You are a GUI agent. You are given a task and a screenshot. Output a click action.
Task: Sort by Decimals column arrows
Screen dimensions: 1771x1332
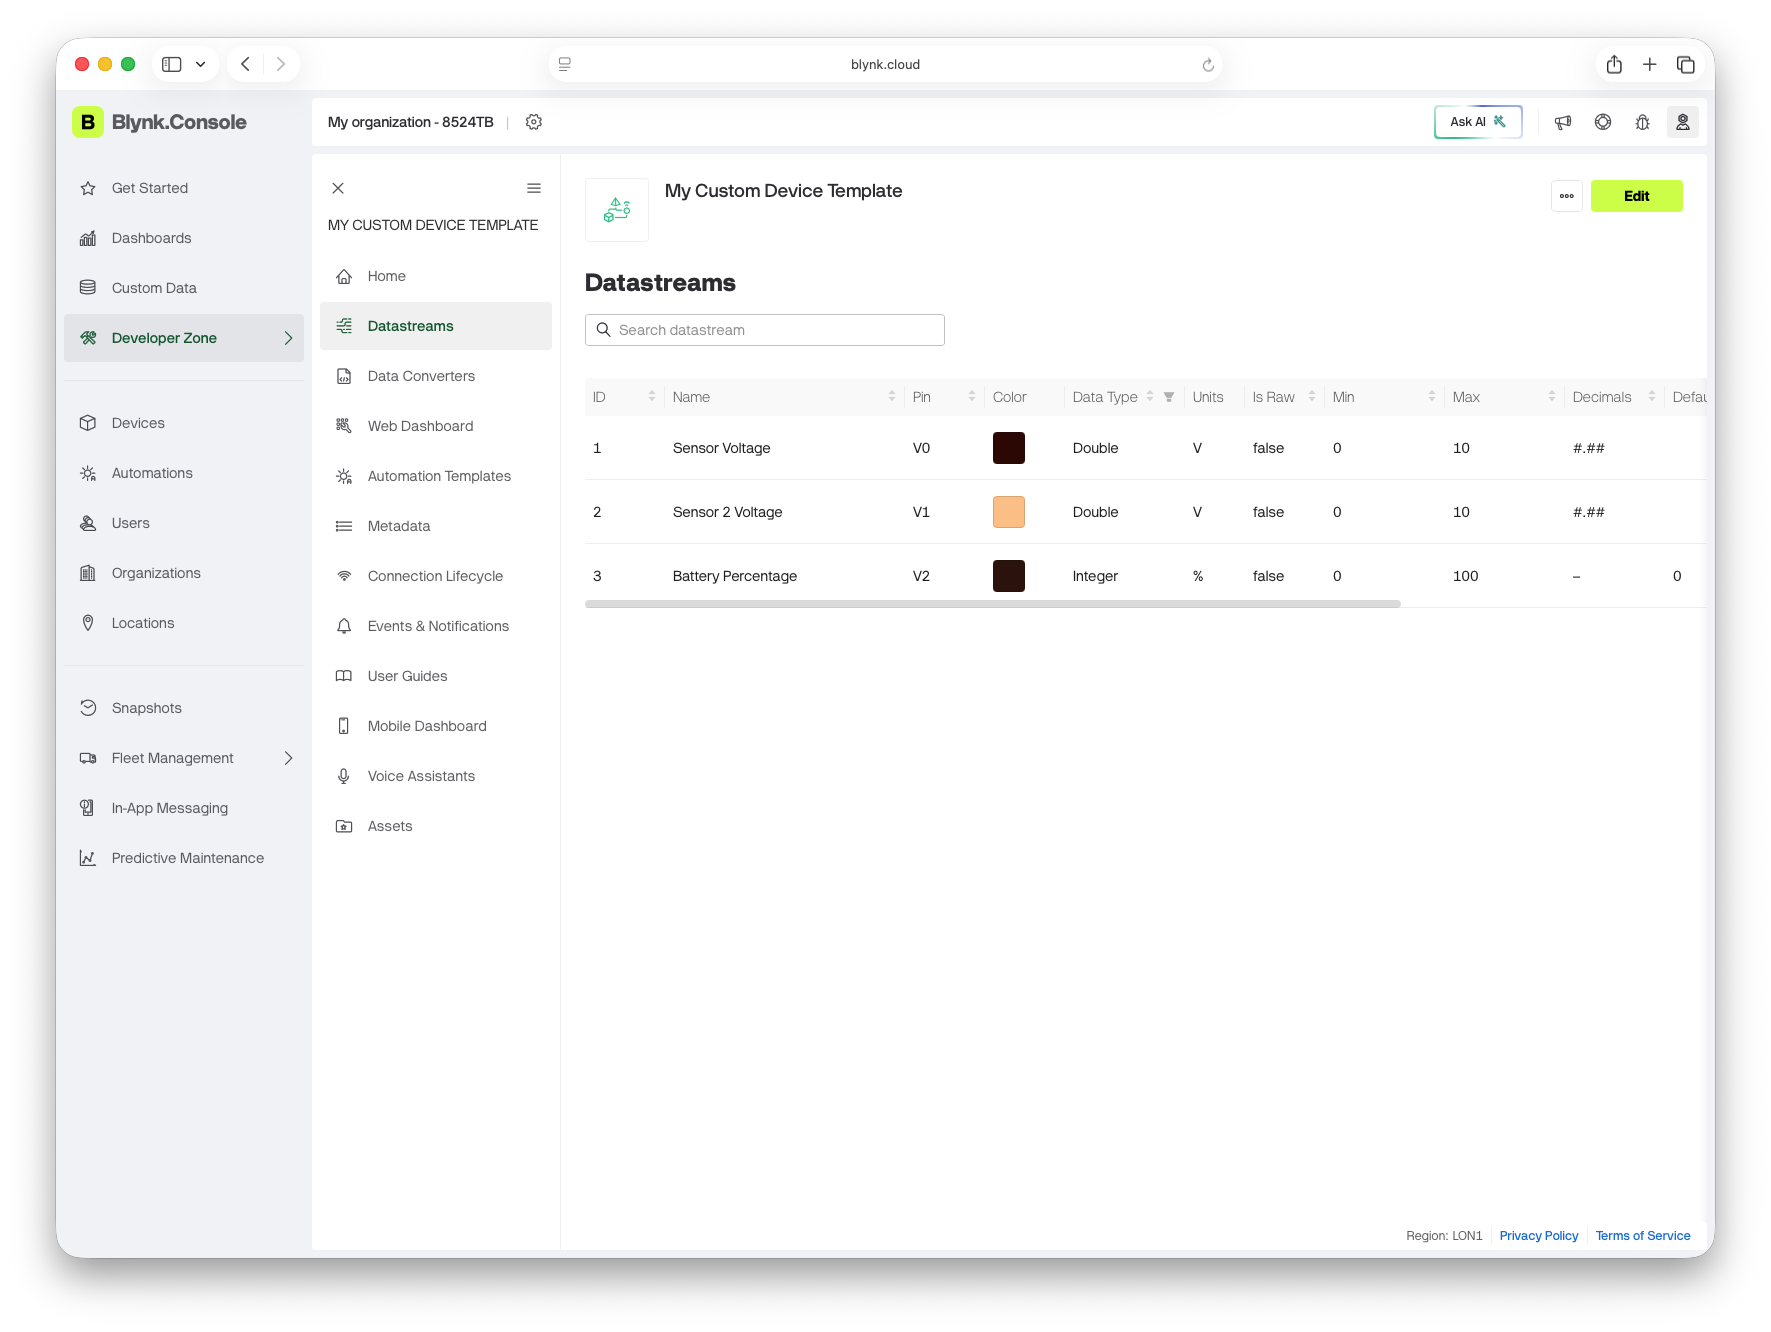1652,397
